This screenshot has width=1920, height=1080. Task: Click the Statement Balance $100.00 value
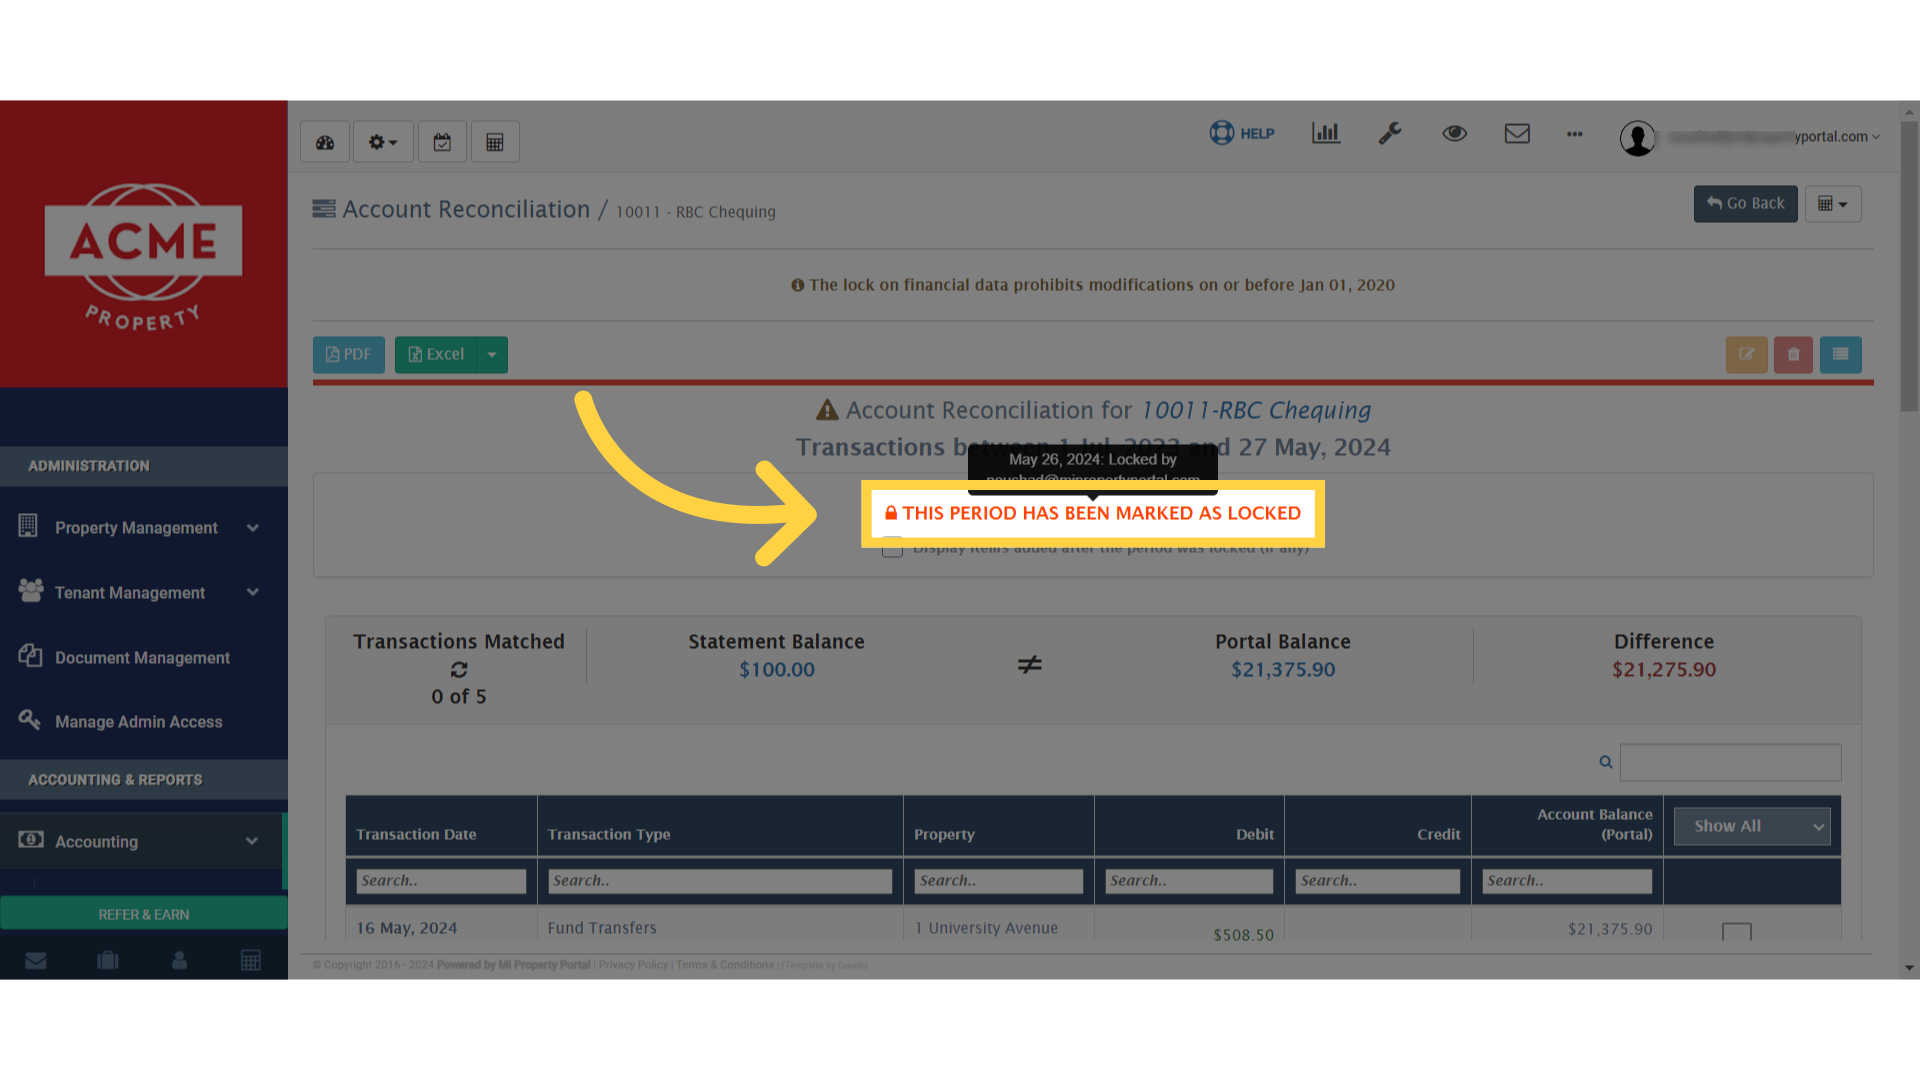(777, 670)
